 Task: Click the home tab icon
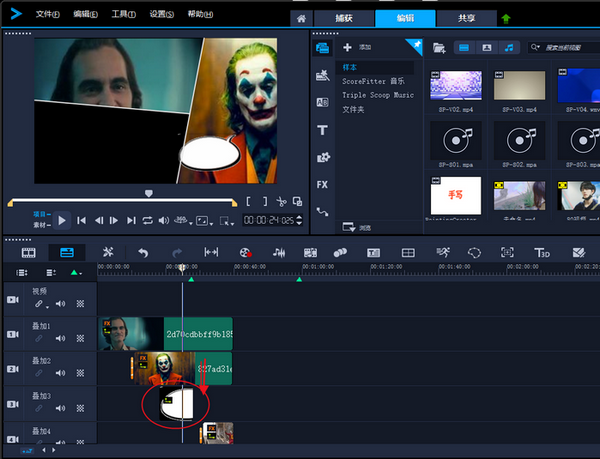coord(301,19)
